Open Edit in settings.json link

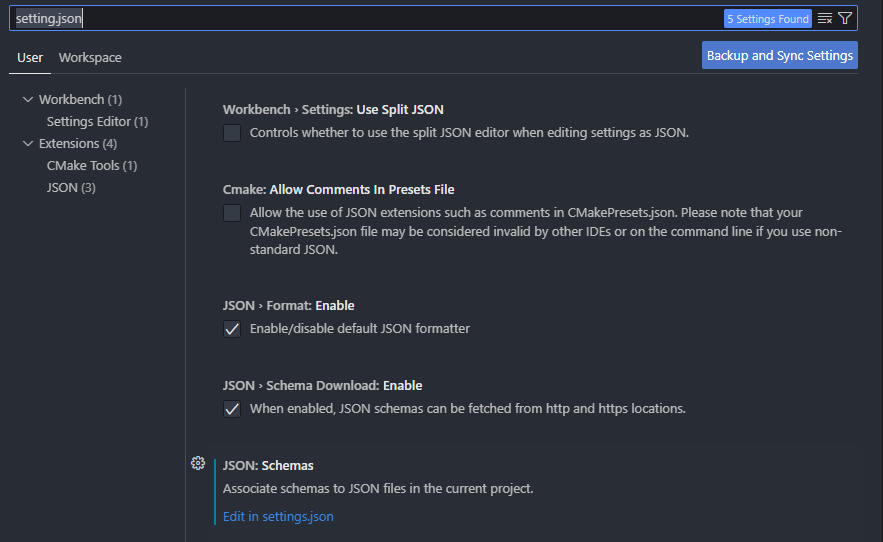[278, 517]
